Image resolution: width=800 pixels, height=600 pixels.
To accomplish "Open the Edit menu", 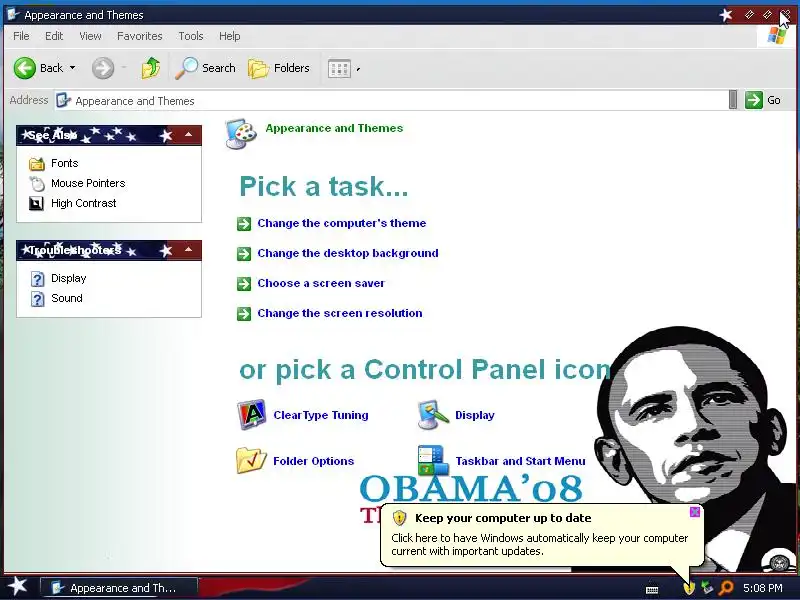I will coord(54,36).
